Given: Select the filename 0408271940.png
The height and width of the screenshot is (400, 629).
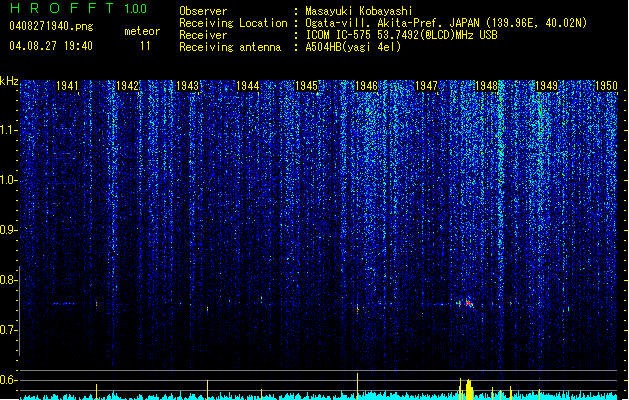Looking at the screenshot, I should tap(51, 26).
